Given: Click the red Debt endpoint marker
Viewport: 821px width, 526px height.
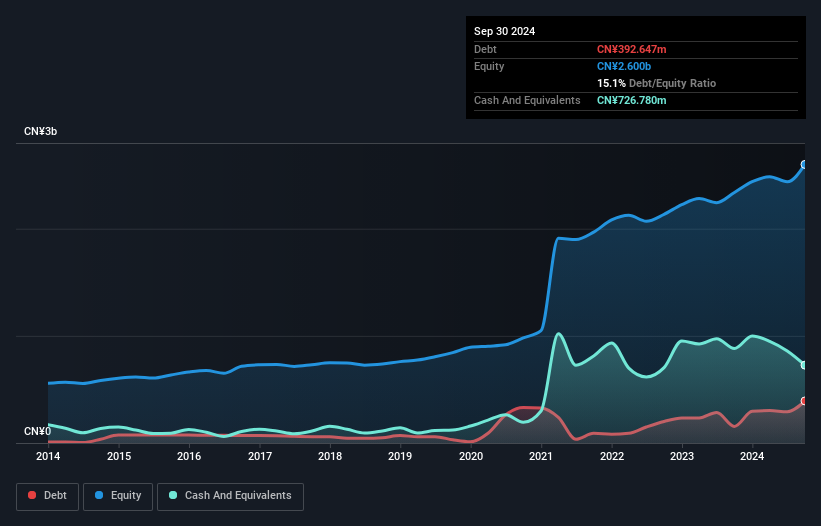Looking at the screenshot, I should coord(804,401).
